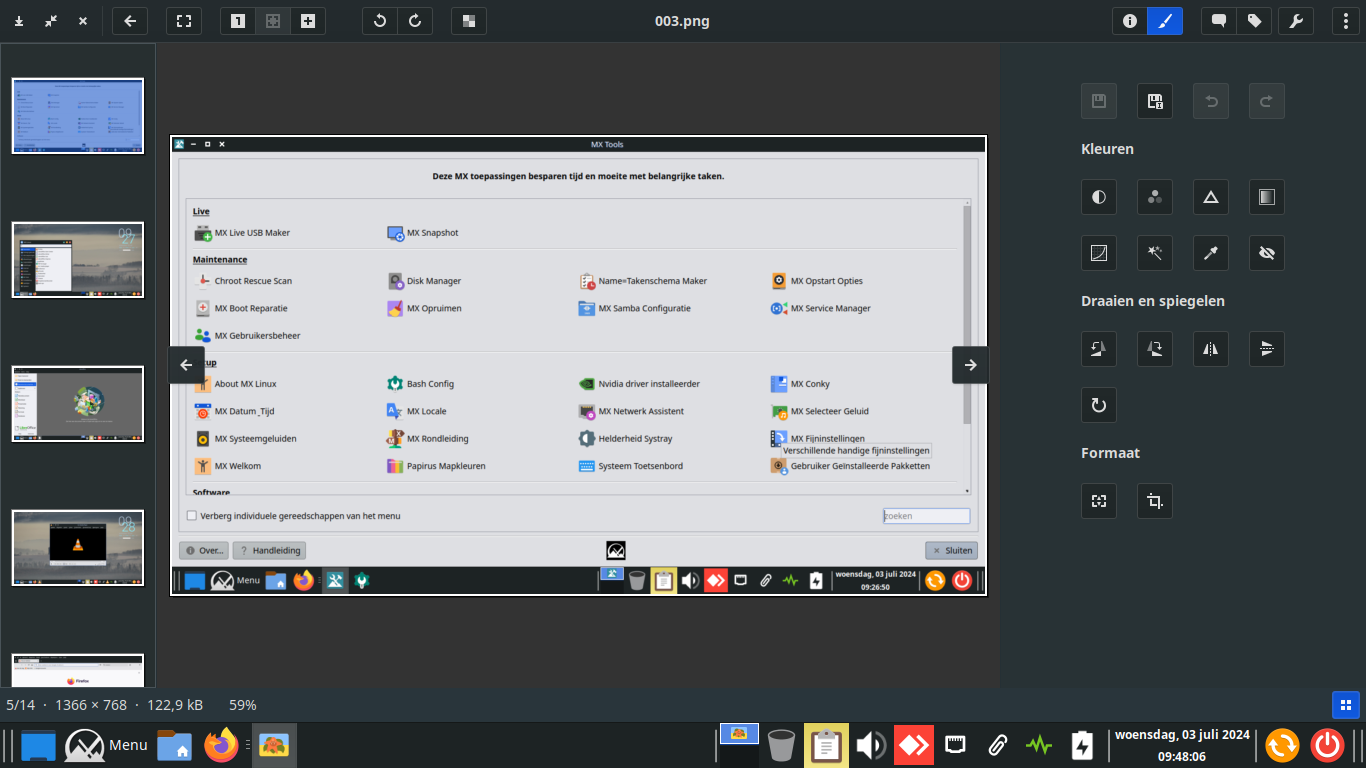Click the sharpen triangle icon under Kleuren
This screenshot has height=768, width=1366.
(x=1211, y=197)
